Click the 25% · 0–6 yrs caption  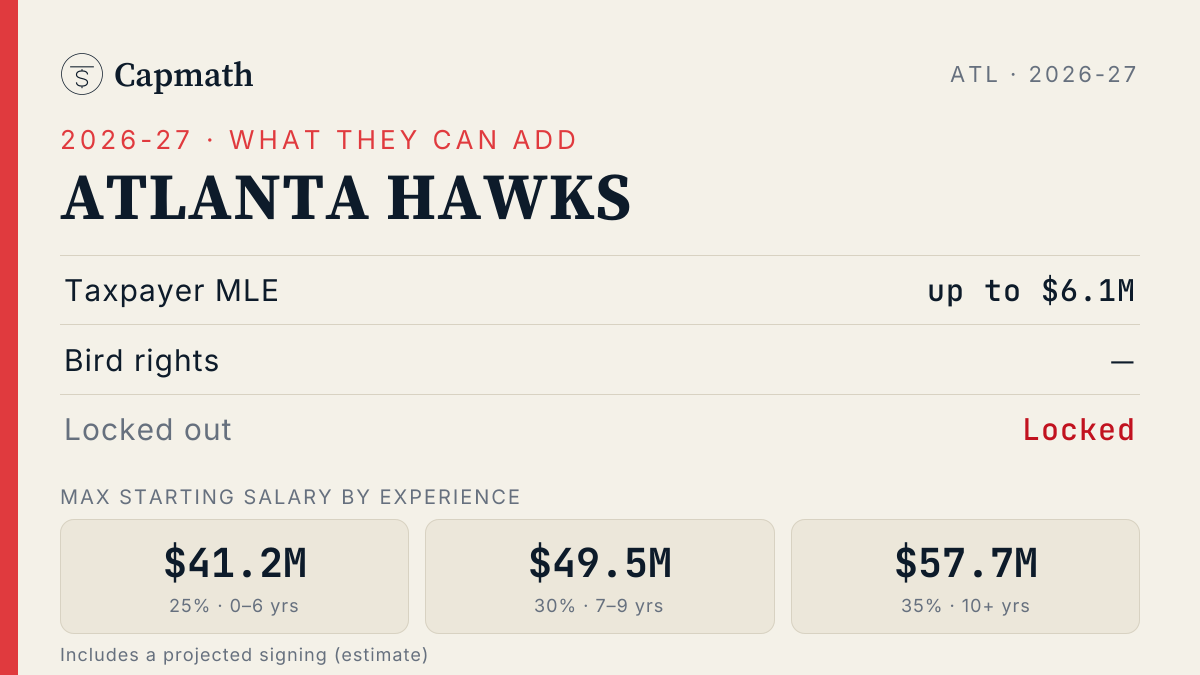[x=235, y=606]
